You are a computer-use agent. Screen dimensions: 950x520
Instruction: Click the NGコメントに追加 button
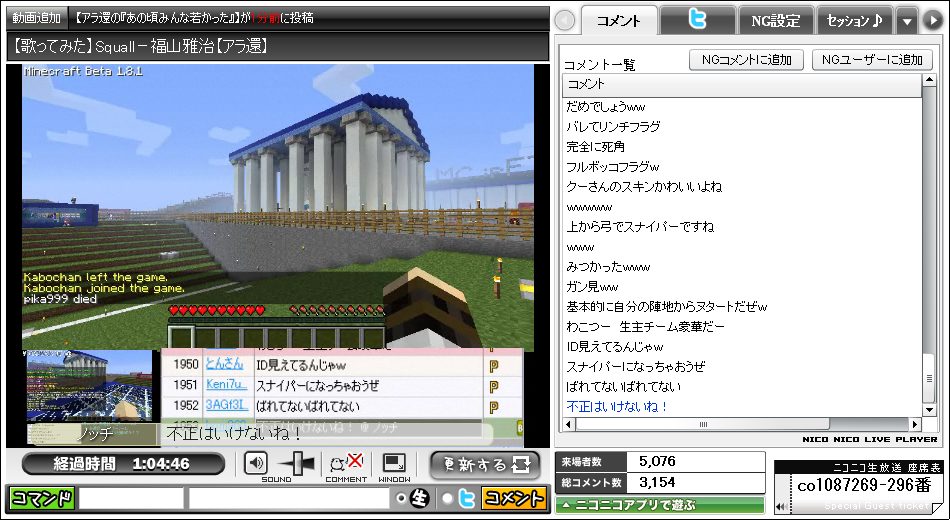tap(746, 59)
